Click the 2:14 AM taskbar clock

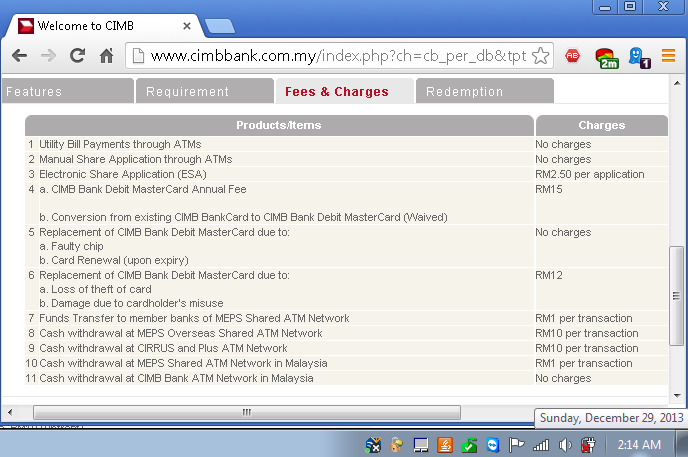pyautogui.click(x=639, y=445)
